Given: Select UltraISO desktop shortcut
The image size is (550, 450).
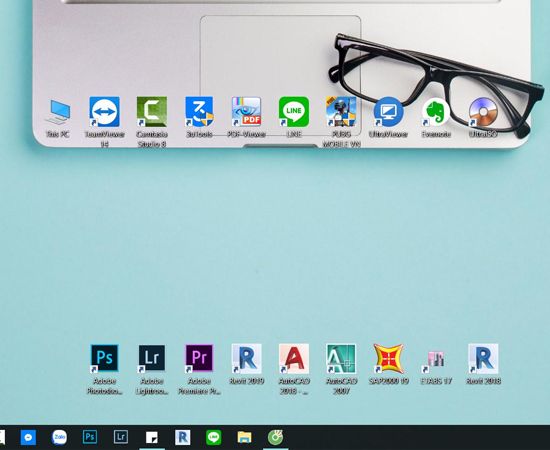Looking at the screenshot, I should [x=483, y=112].
